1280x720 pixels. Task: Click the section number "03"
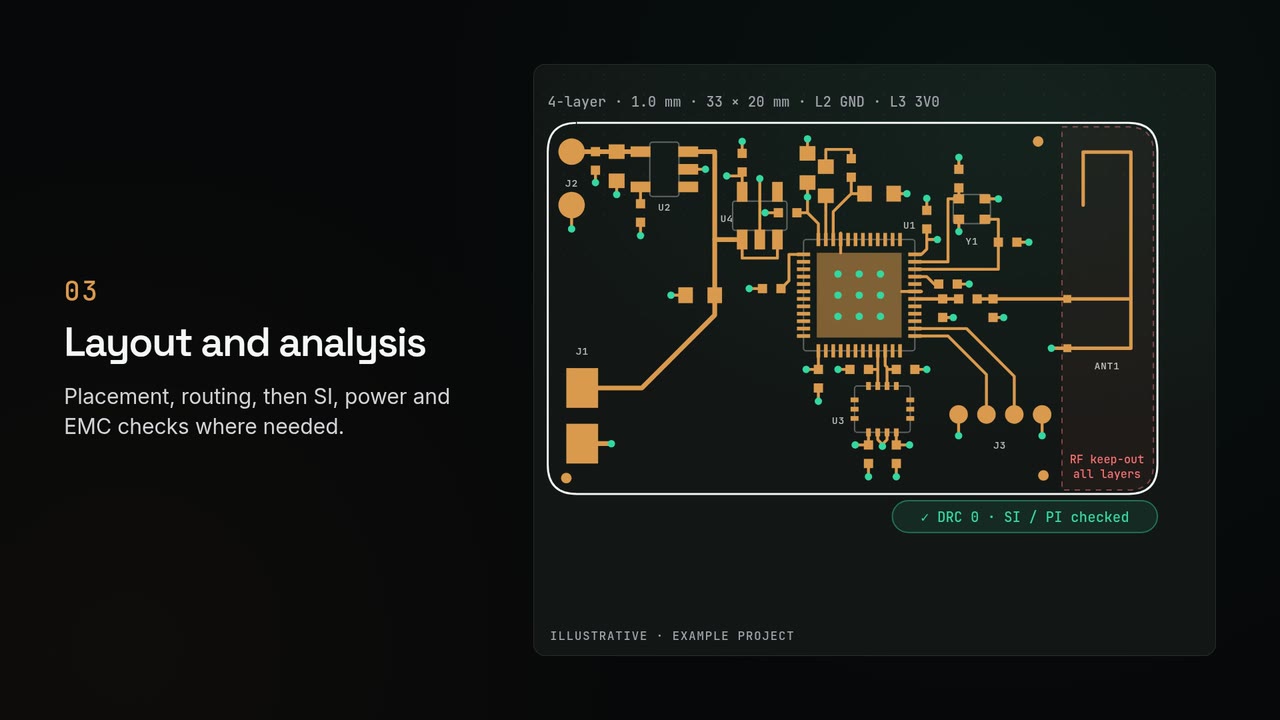(x=81, y=291)
